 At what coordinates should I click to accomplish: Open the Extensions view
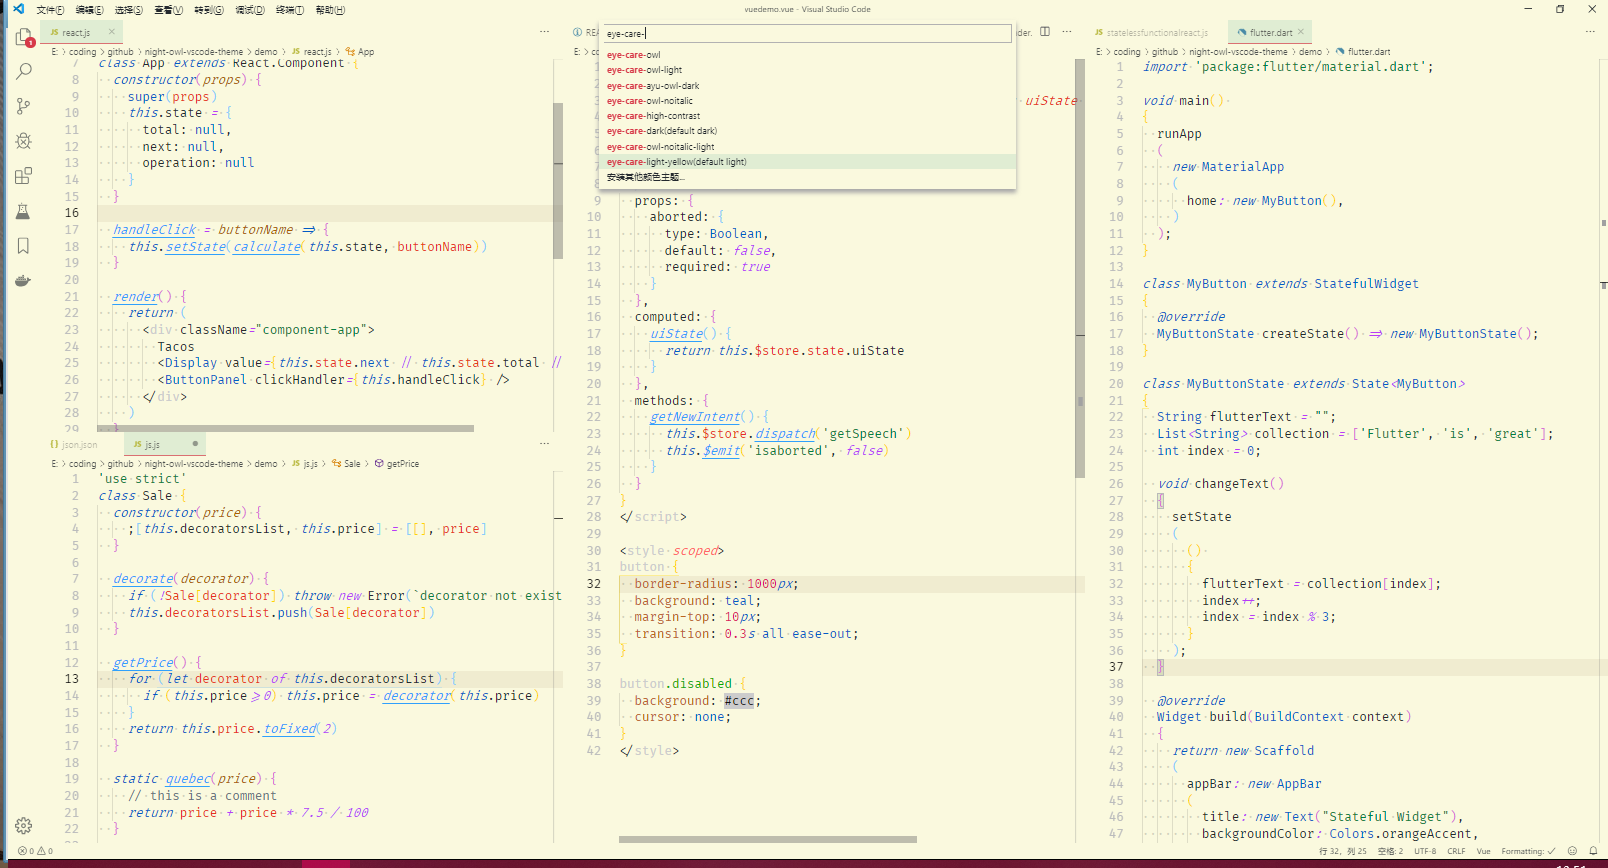coord(24,176)
